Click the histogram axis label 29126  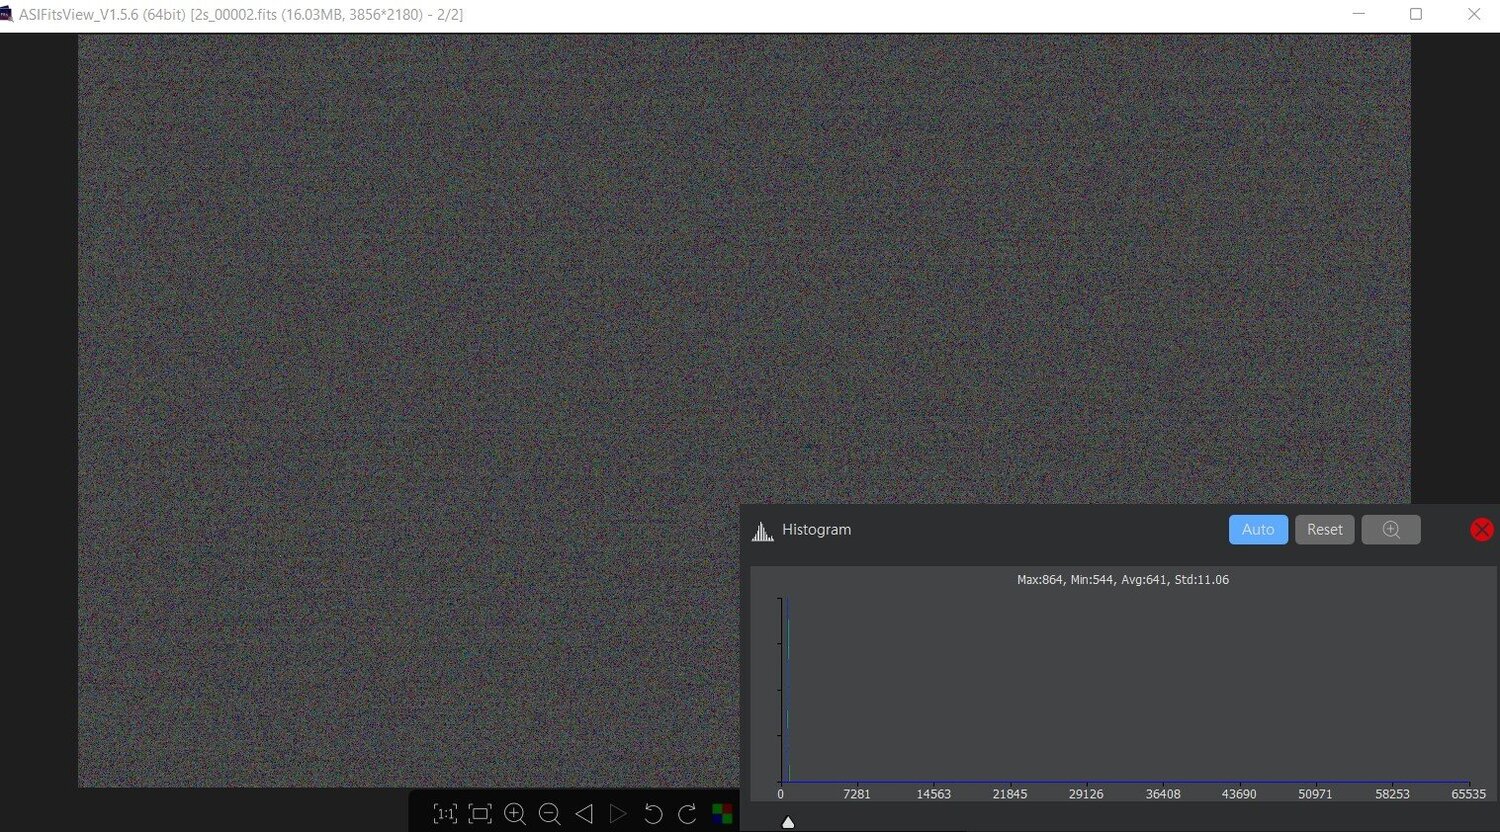[1086, 794]
